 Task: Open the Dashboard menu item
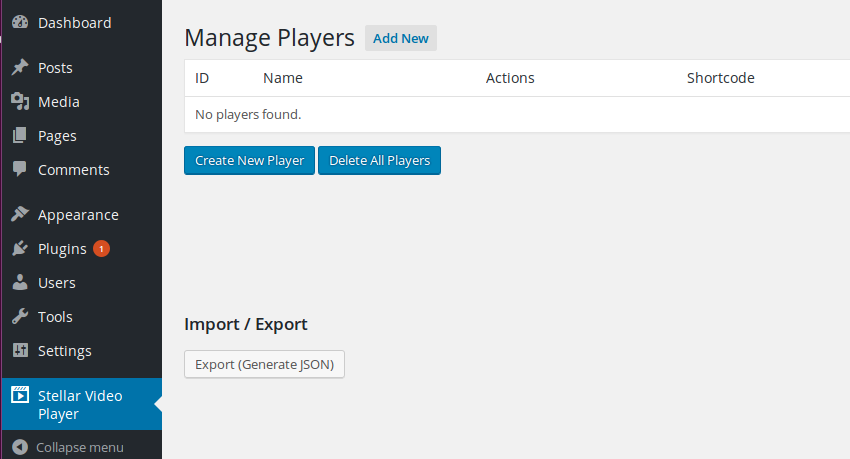pos(75,23)
